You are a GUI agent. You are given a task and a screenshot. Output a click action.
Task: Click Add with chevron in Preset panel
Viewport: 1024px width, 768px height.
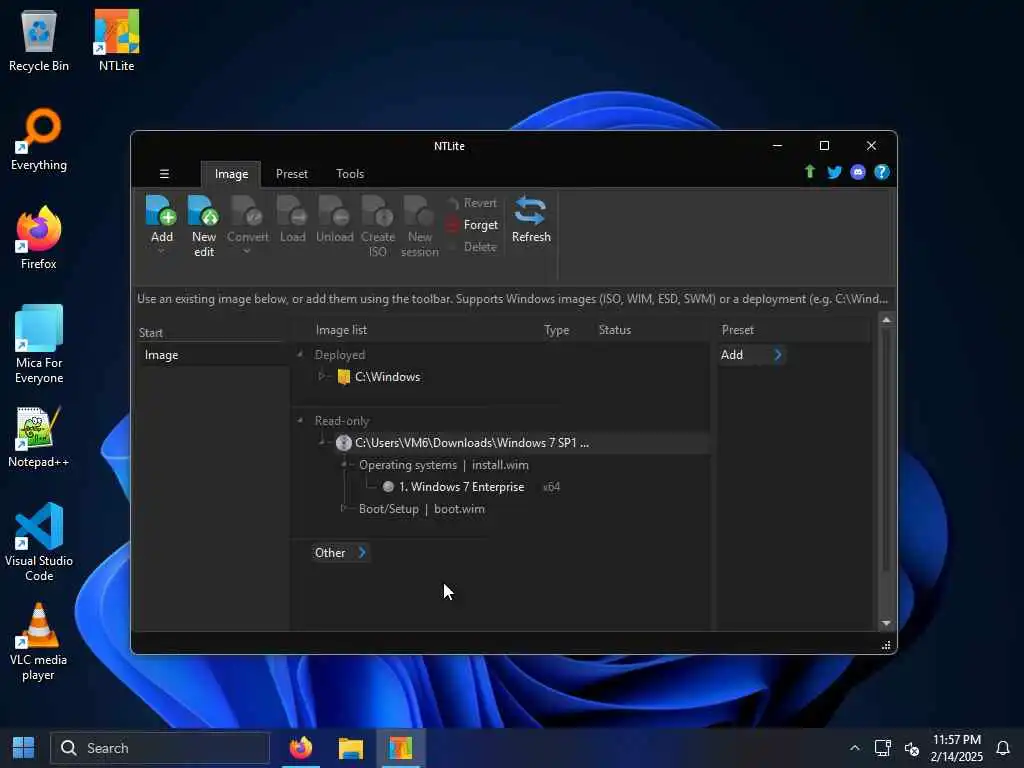(x=751, y=355)
